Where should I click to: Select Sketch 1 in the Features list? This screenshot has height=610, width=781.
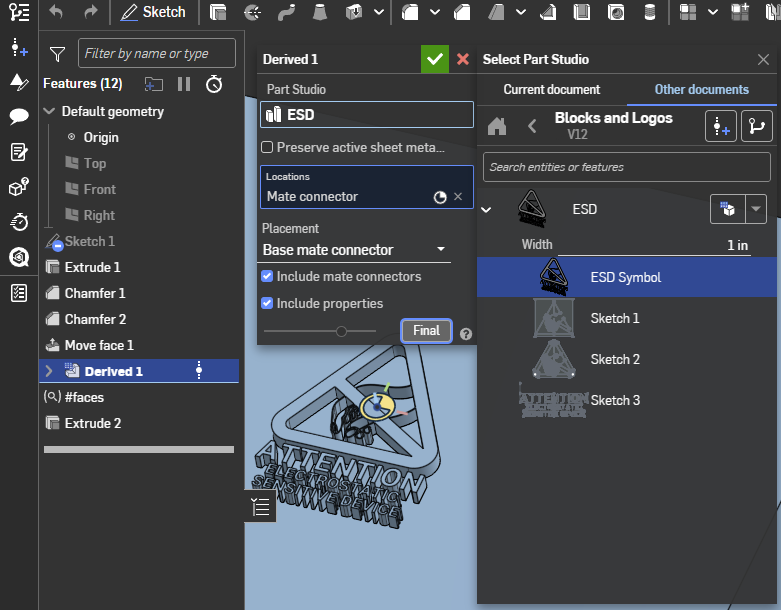(90, 241)
